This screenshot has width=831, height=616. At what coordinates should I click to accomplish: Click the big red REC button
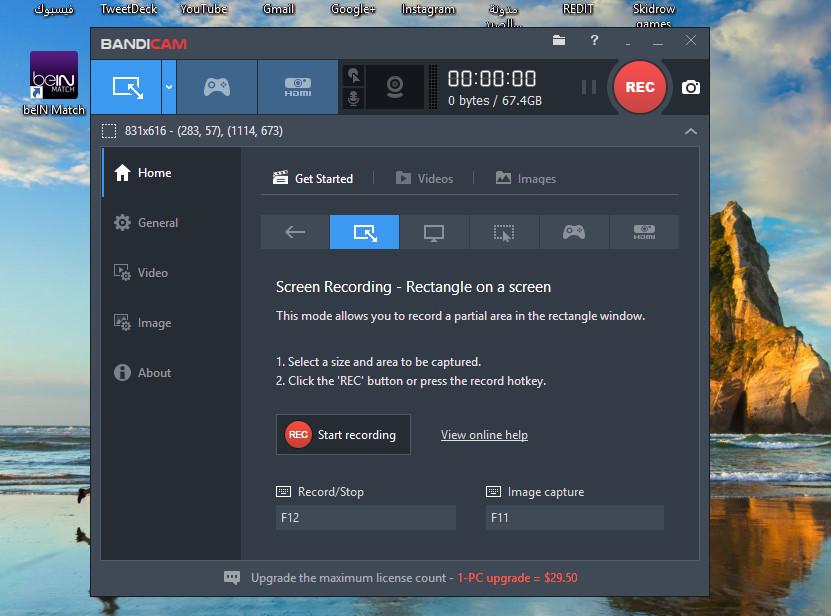(639, 87)
